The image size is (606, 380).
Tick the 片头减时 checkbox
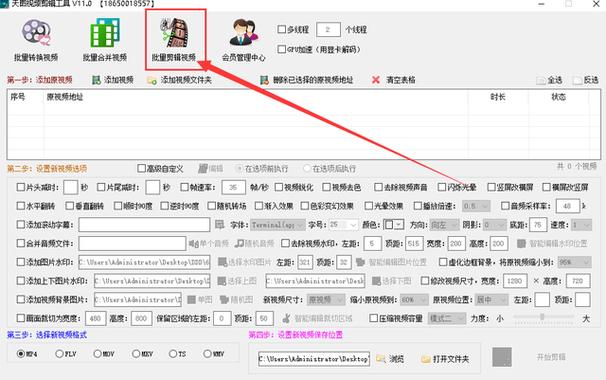tap(20, 187)
